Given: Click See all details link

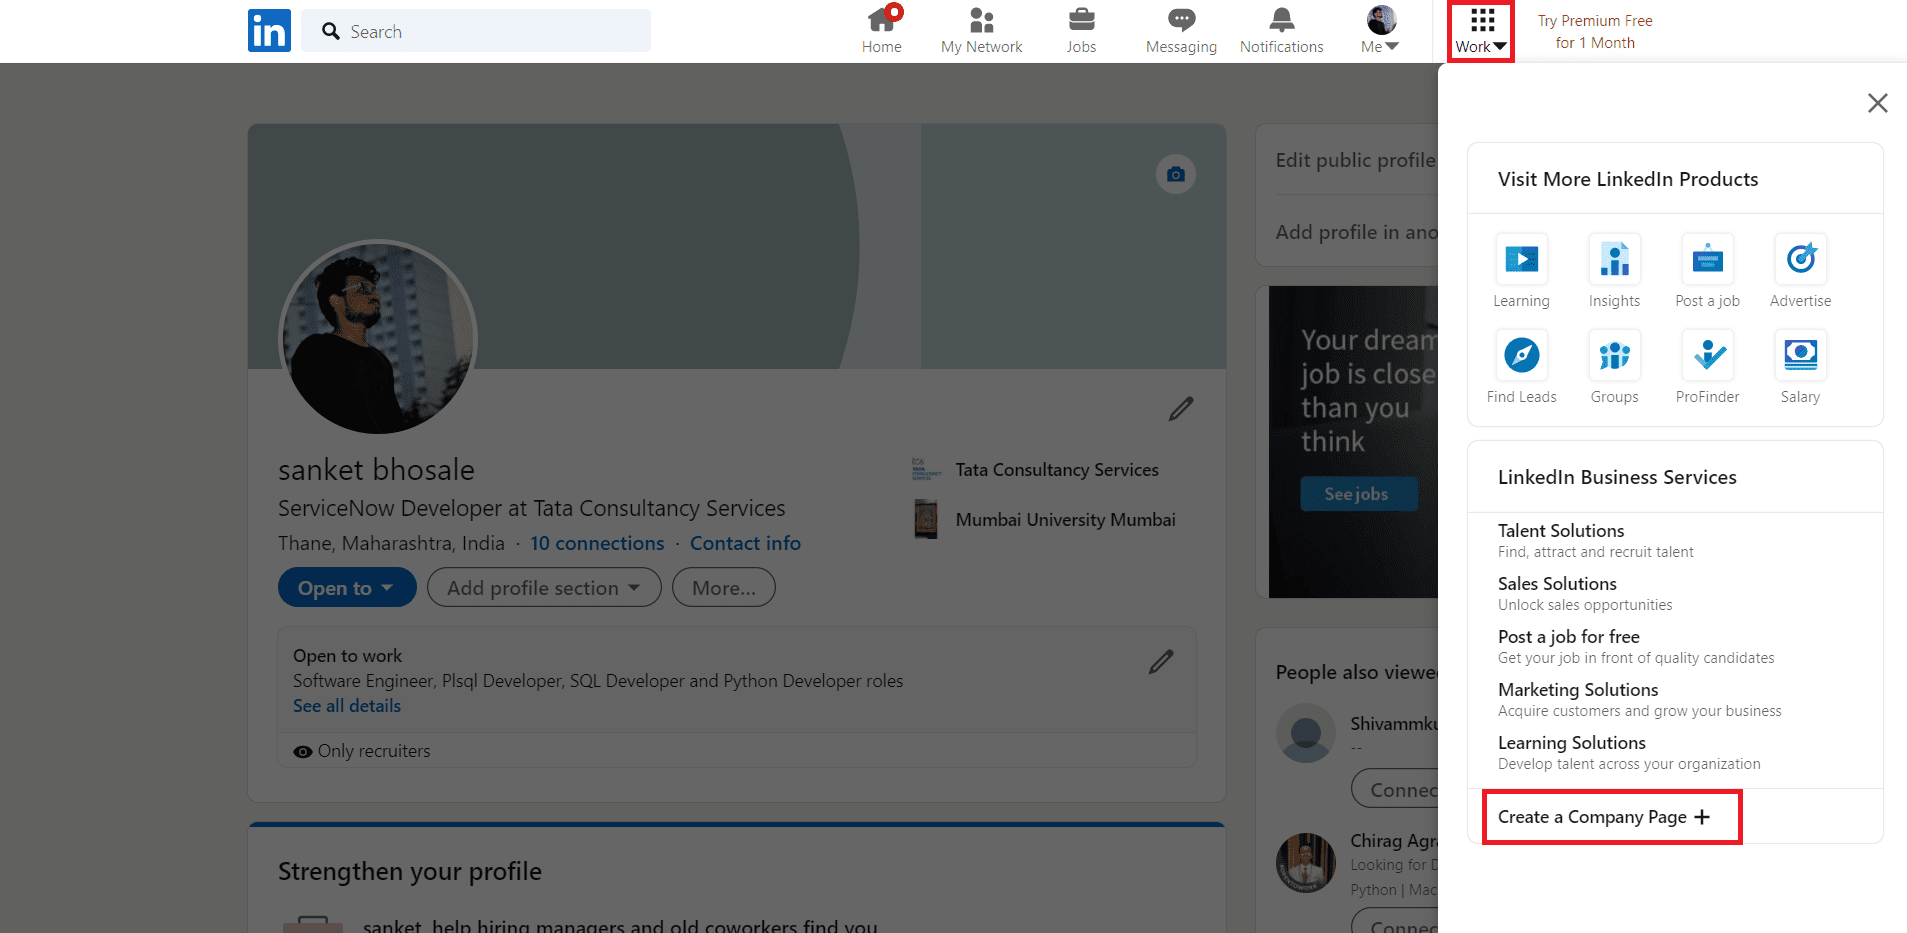Looking at the screenshot, I should [347, 706].
